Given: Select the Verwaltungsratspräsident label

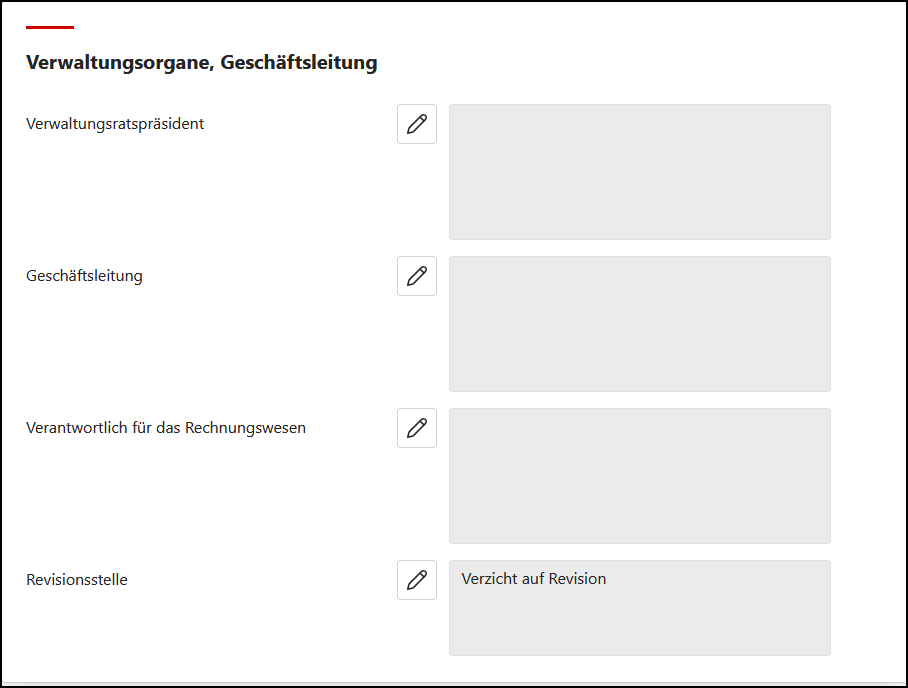Looking at the screenshot, I should coord(115,124).
